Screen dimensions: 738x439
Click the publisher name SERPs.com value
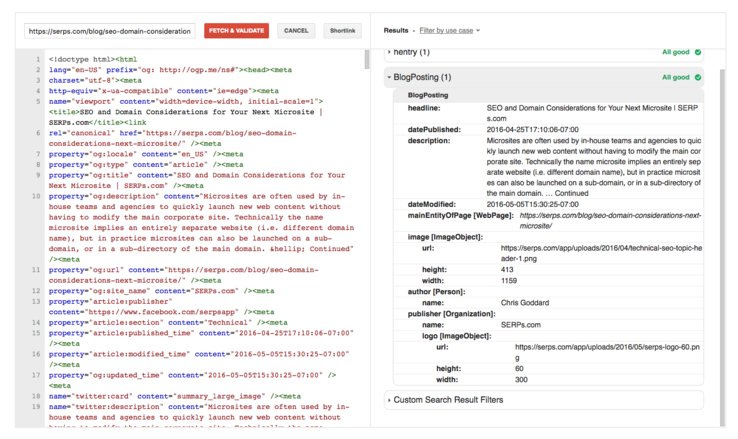pos(521,325)
